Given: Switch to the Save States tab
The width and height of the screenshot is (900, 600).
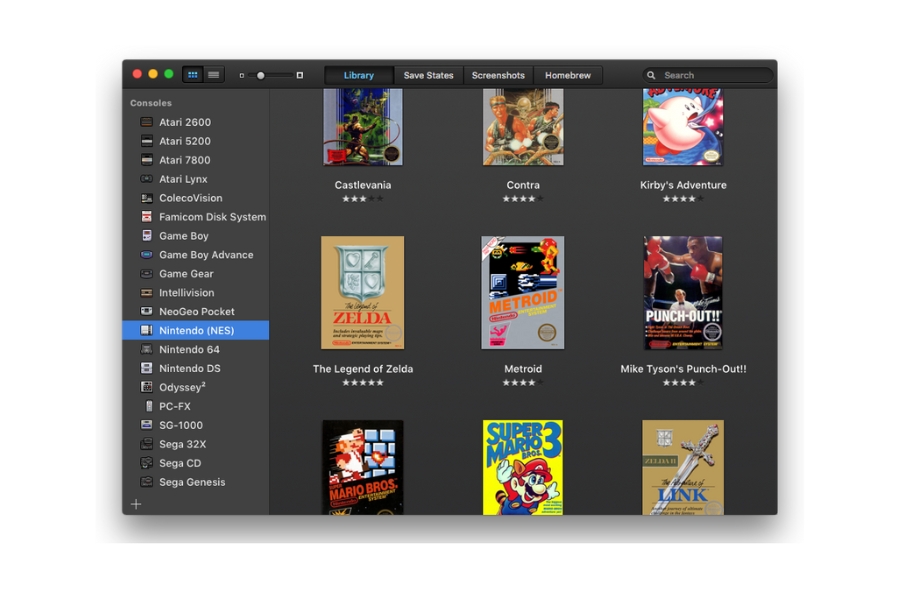Looking at the screenshot, I should 429,74.
